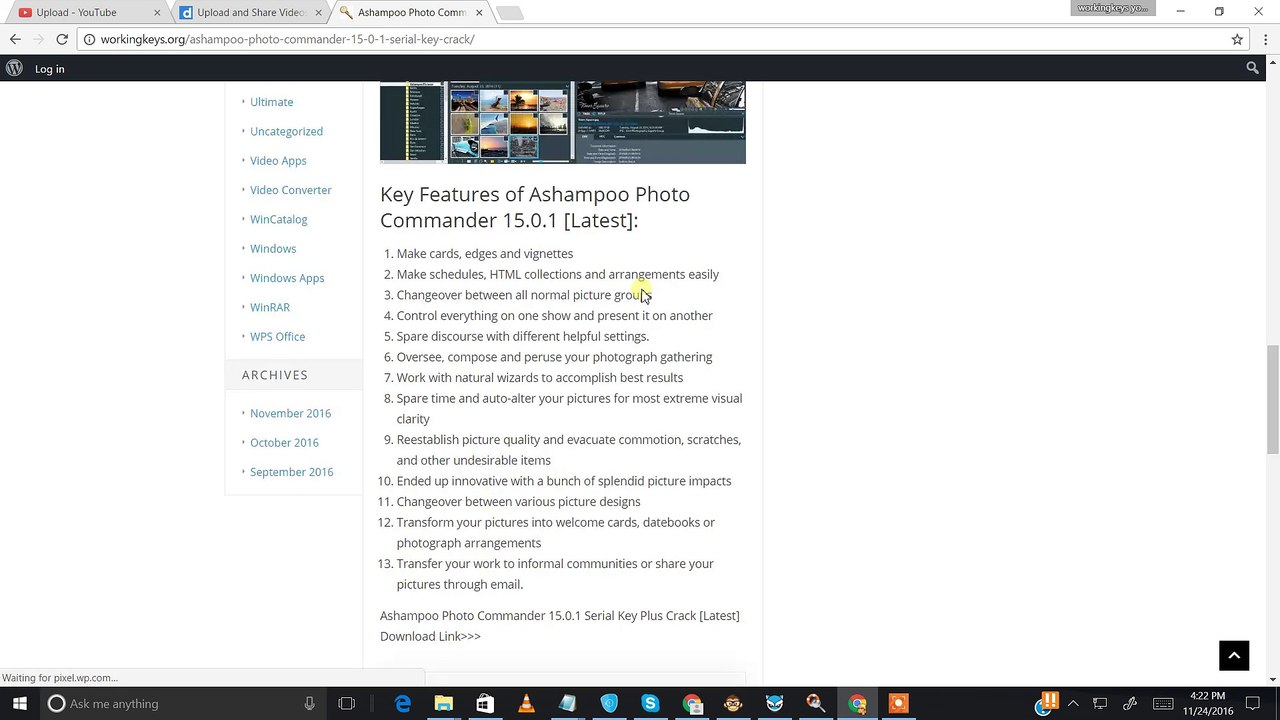Launch Microsoft Edge from taskbar
The width and height of the screenshot is (1280, 720).
[x=403, y=704]
